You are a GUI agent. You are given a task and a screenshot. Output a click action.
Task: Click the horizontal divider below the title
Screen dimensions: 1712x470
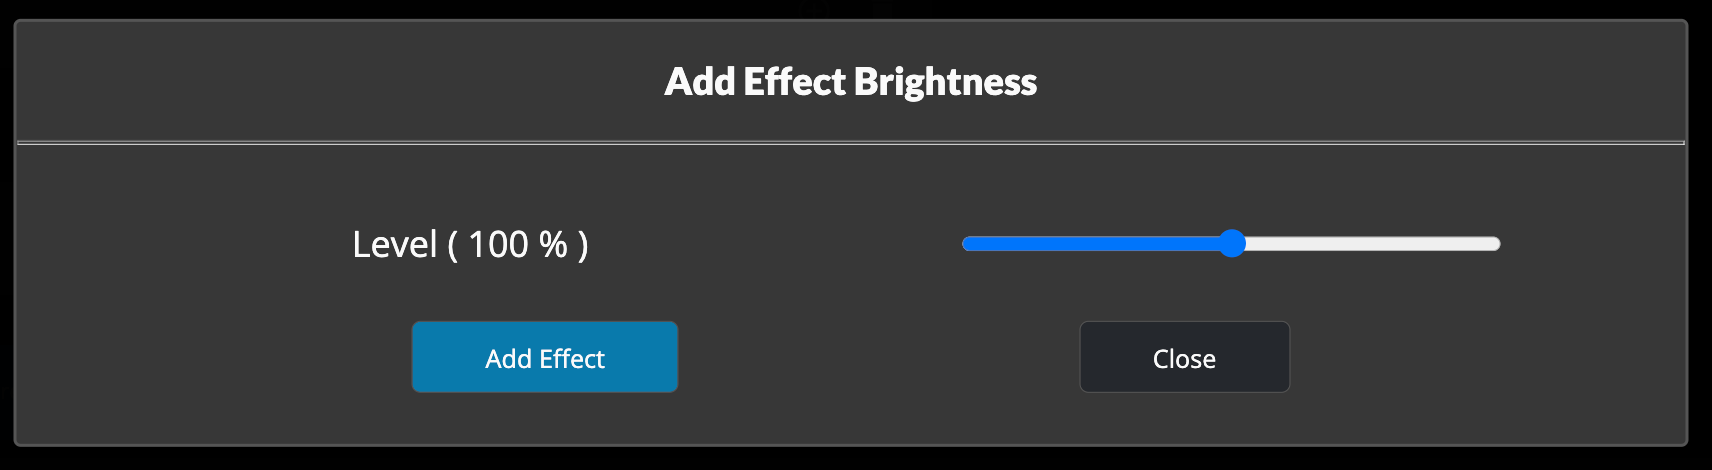850,143
